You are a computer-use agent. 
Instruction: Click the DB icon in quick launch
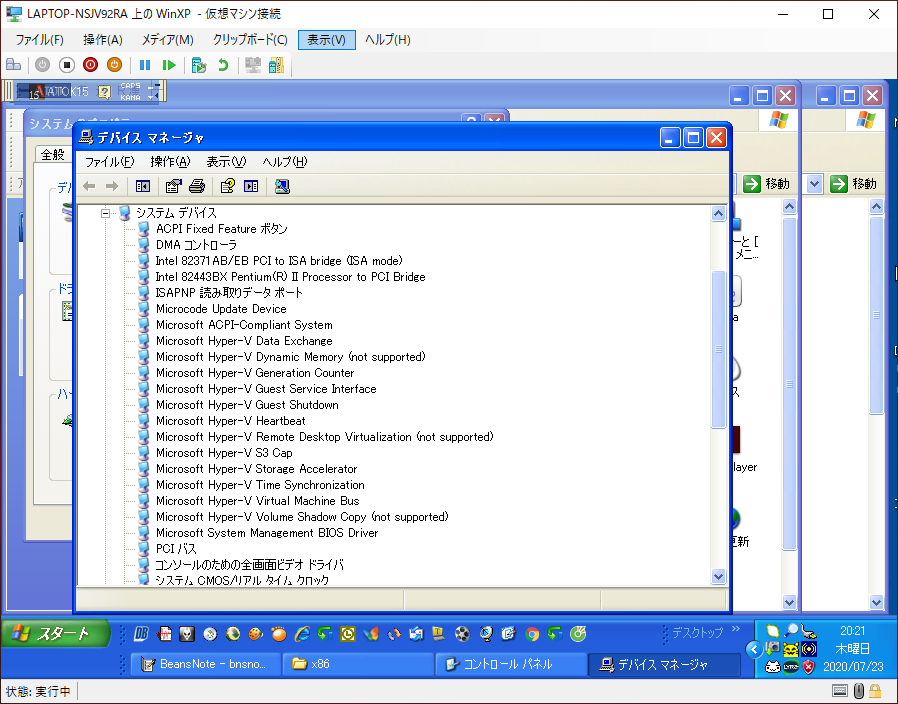(141, 634)
